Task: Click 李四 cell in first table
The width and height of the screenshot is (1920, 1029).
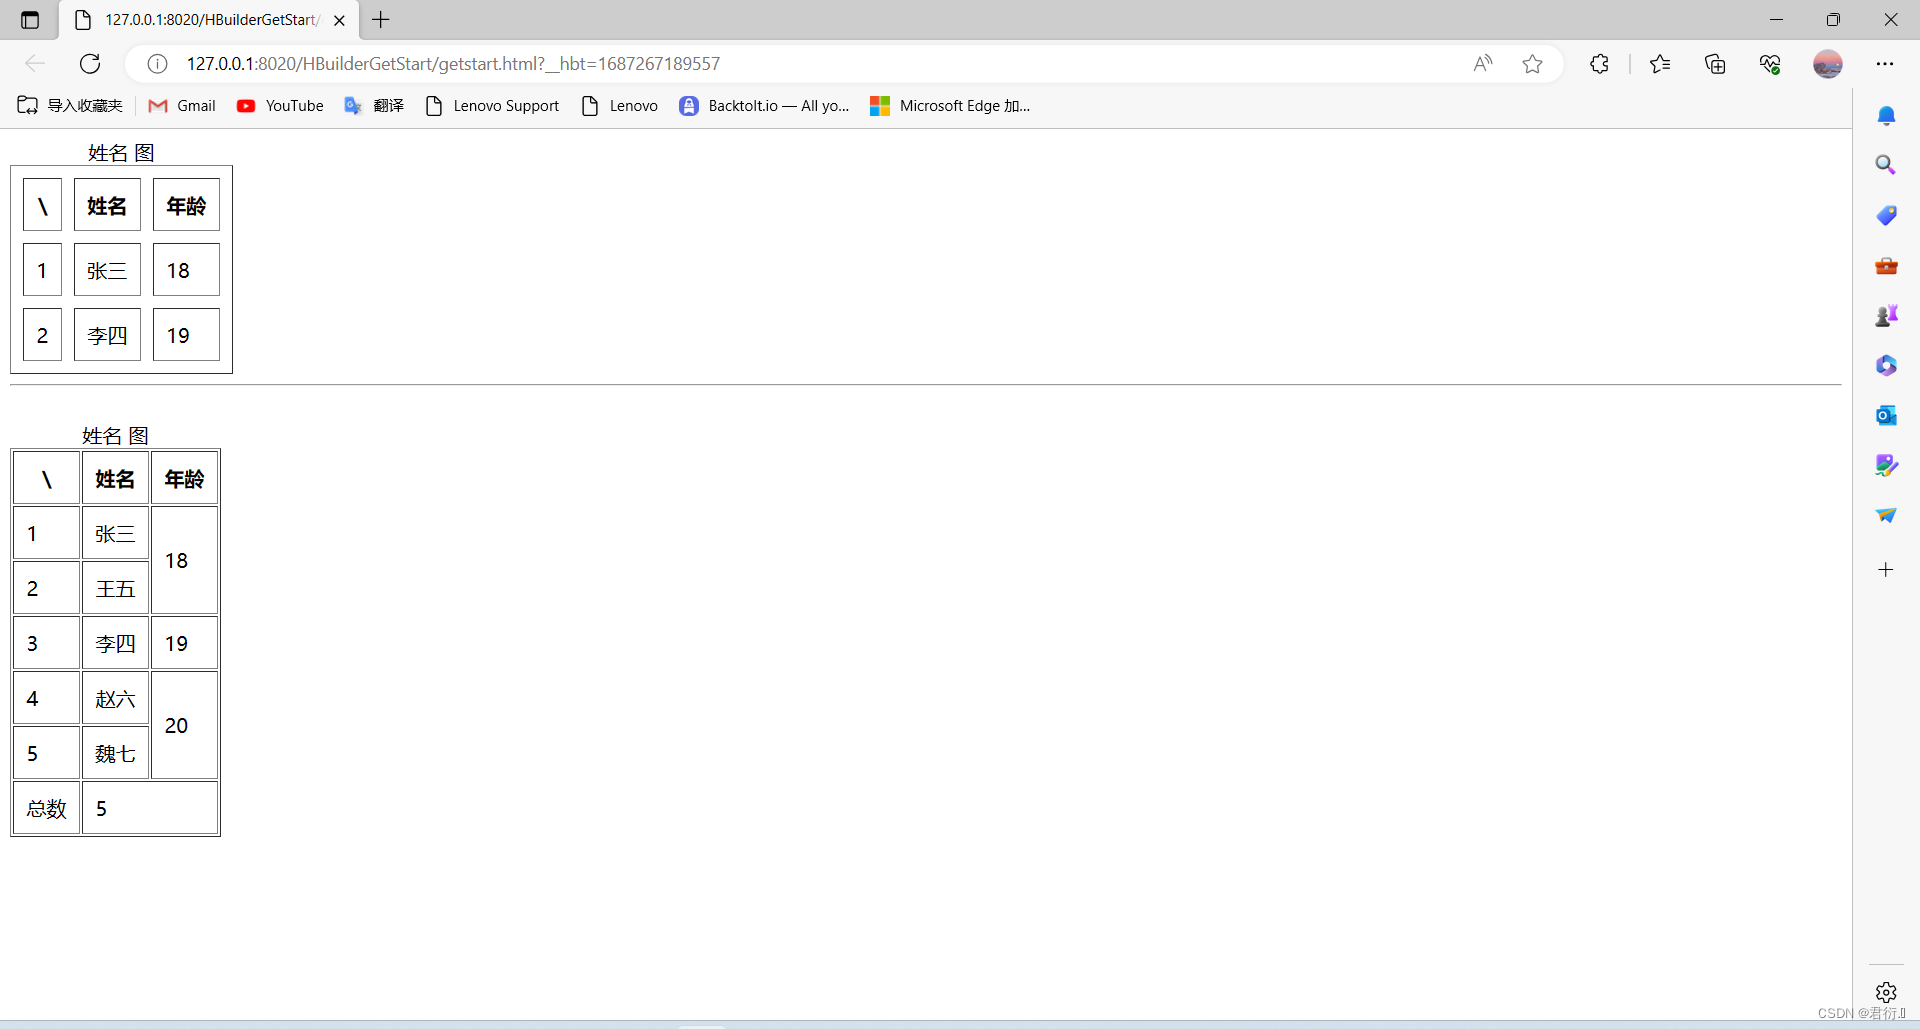Action: tap(107, 335)
